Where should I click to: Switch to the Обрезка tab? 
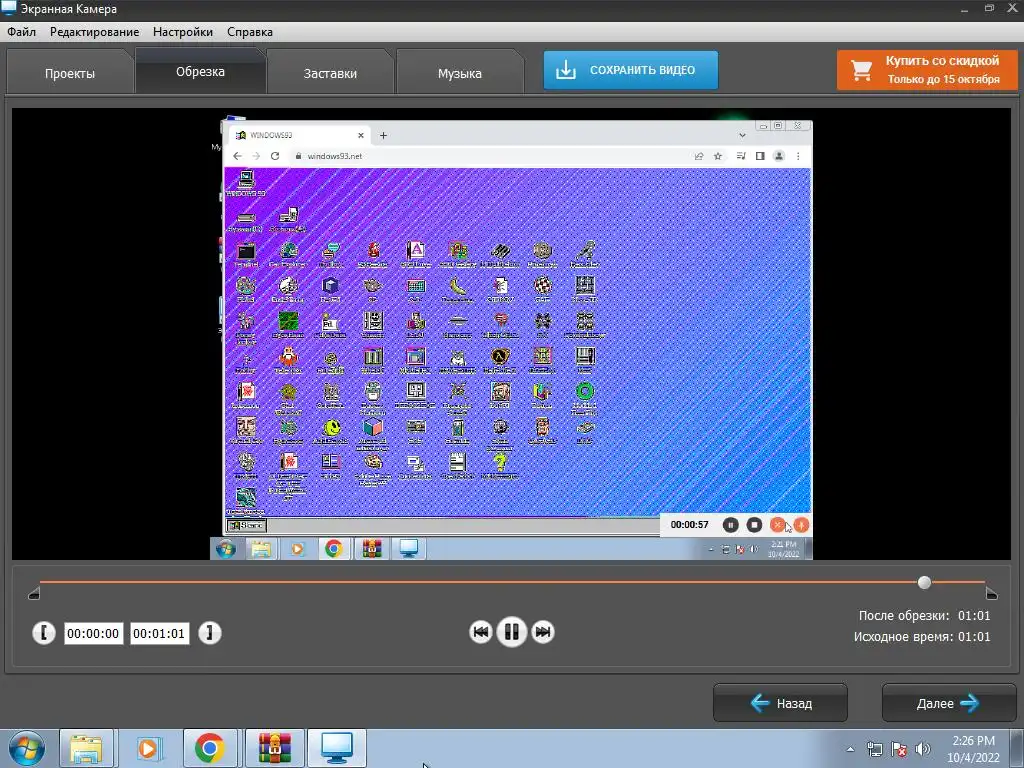pos(200,71)
